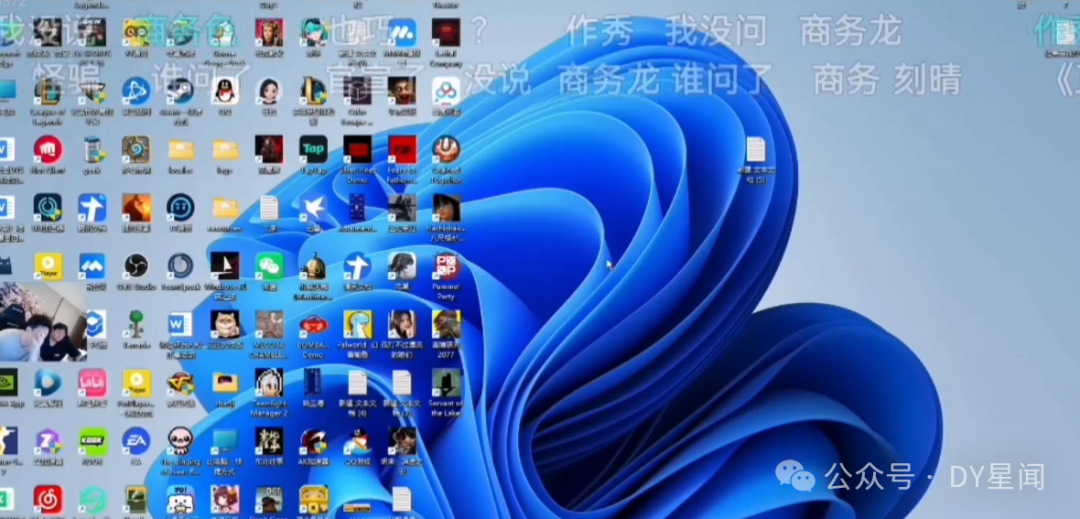The height and width of the screenshot is (519, 1080).
Task: Launch the YO! white mascot icon
Action: pyautogui.click(x=180, y=500)
